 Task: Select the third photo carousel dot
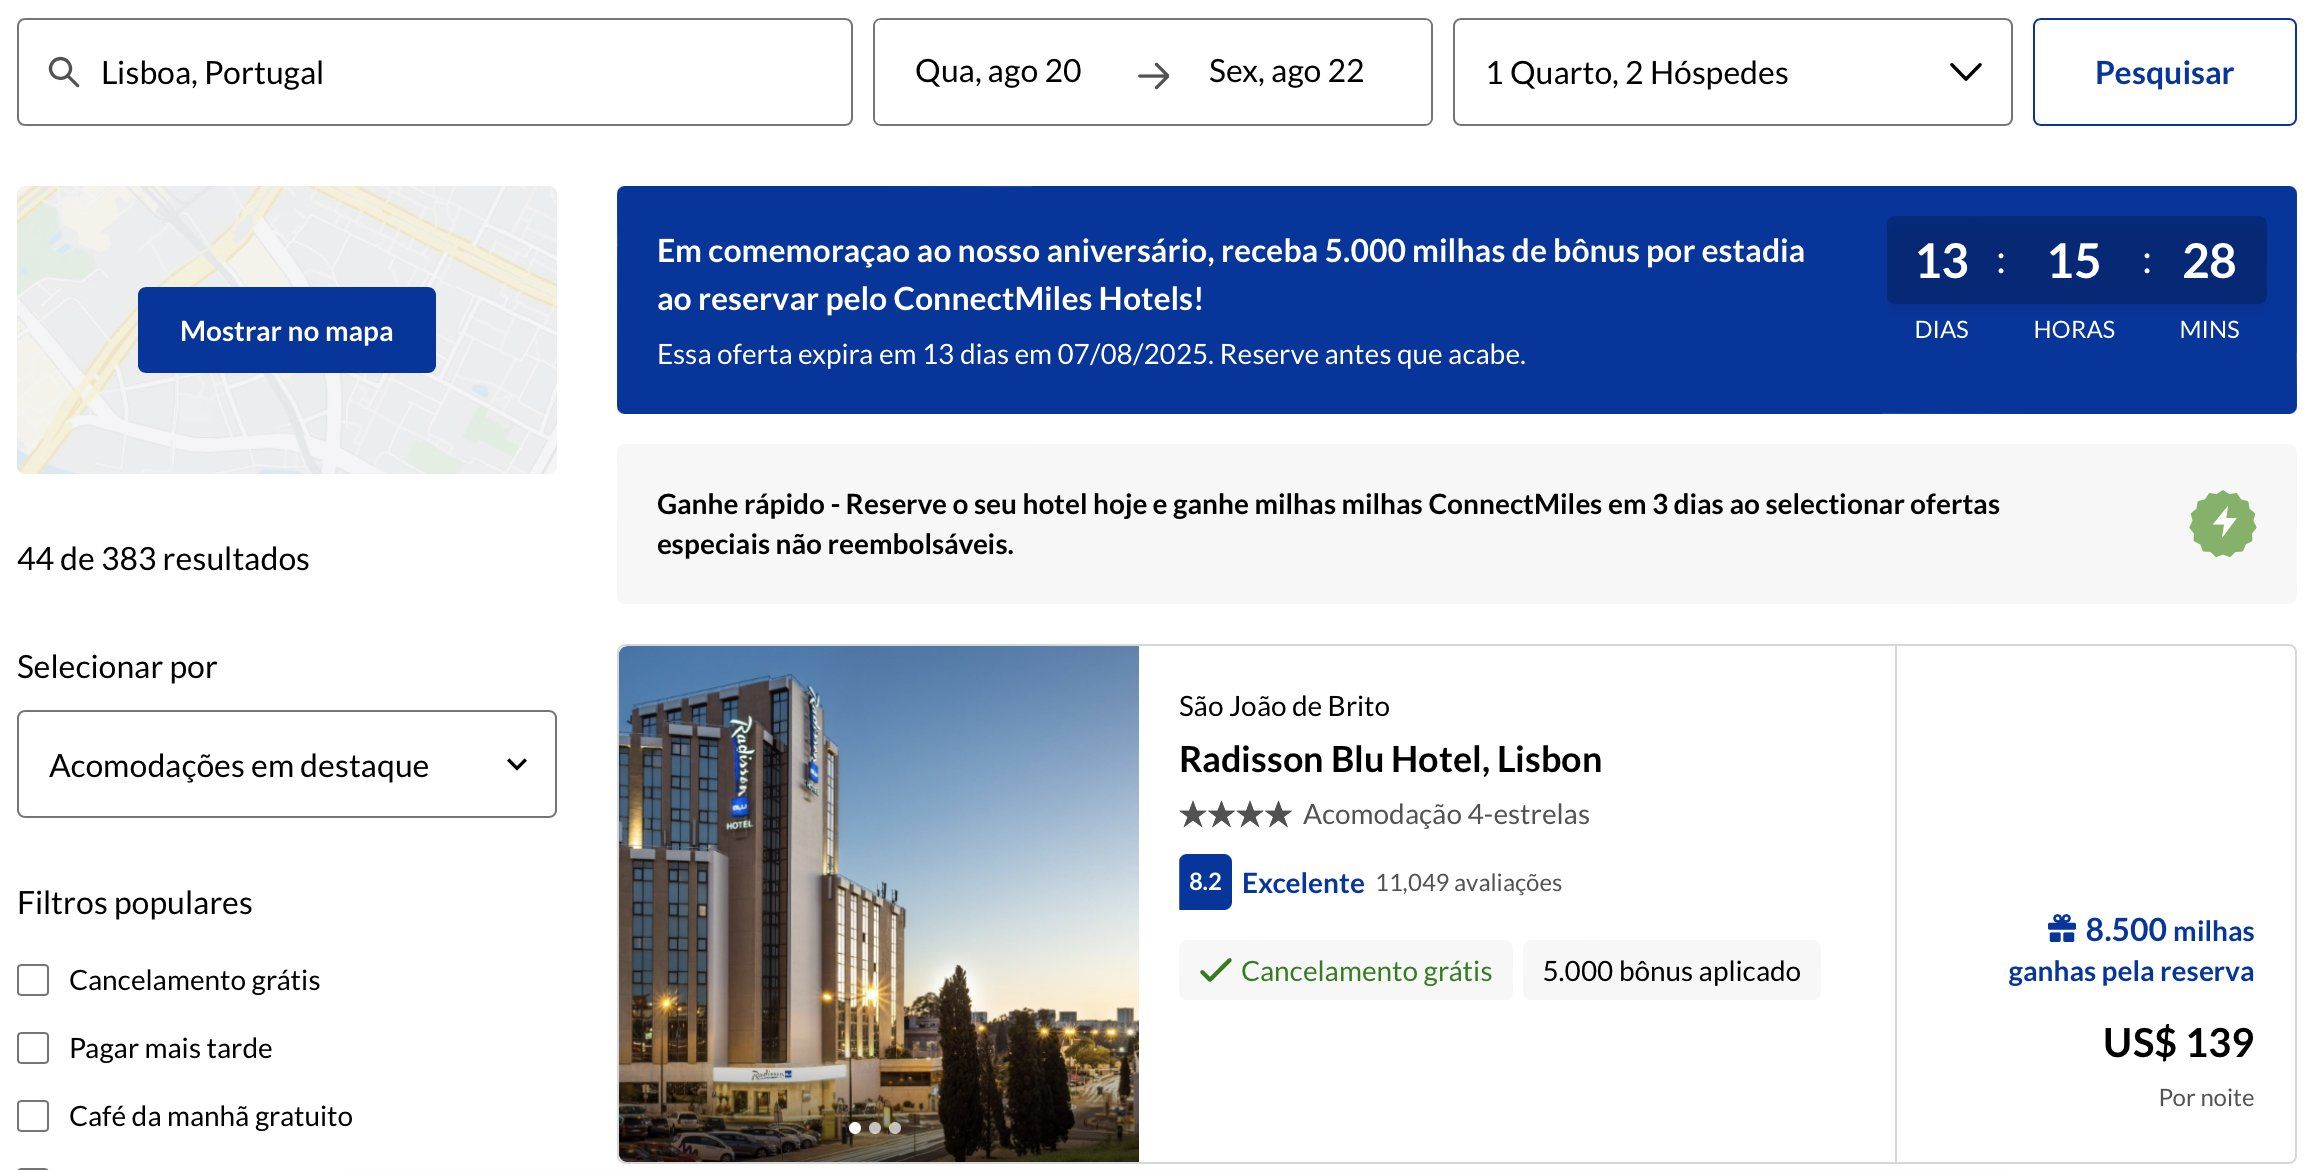click(x=895, y=1128)
